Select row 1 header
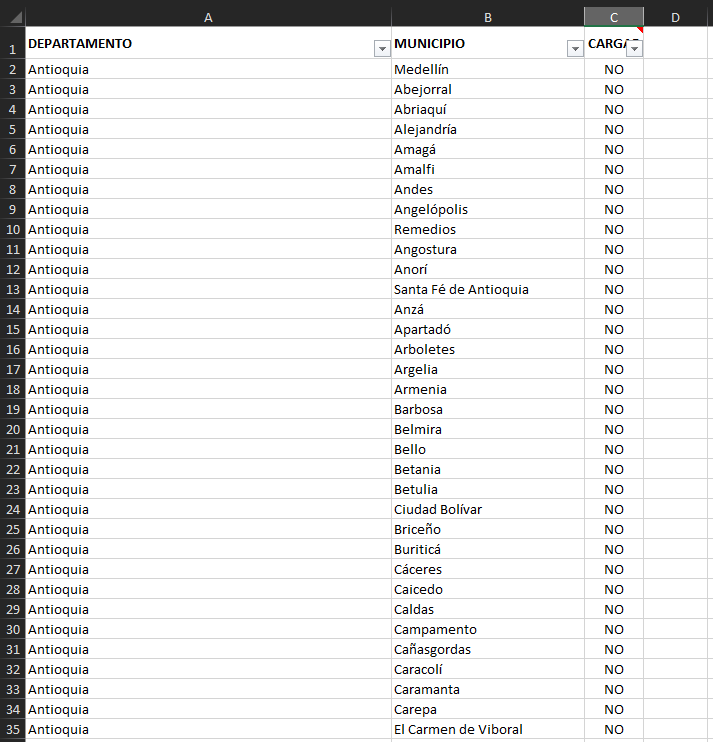The height and width of the screenshot is (742, 713). tap(13, 49)
